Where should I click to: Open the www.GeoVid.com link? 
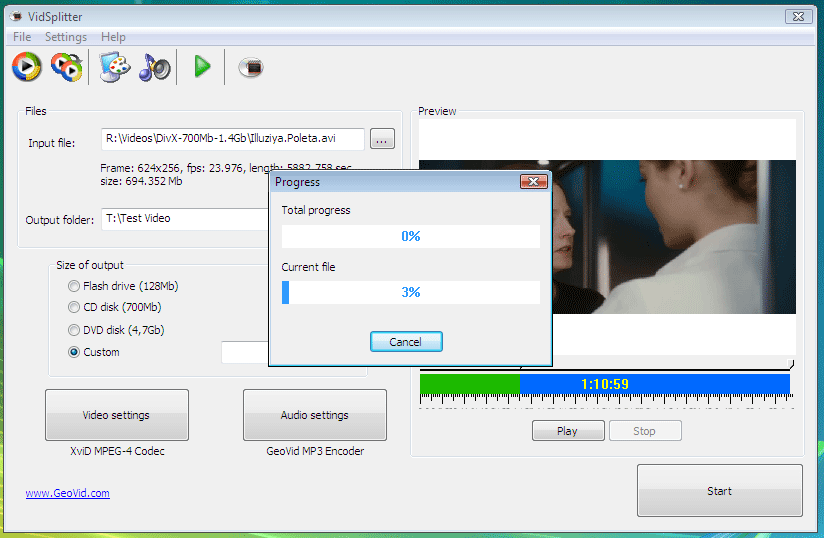[x=68, y=493]
